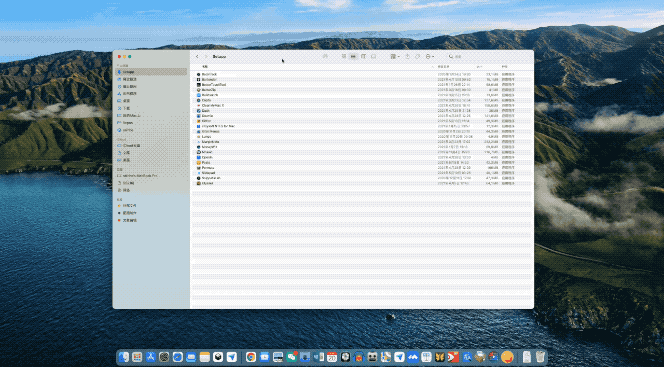Sort by the size column header
The image size is (664, 367).
(x=480, y=67)
